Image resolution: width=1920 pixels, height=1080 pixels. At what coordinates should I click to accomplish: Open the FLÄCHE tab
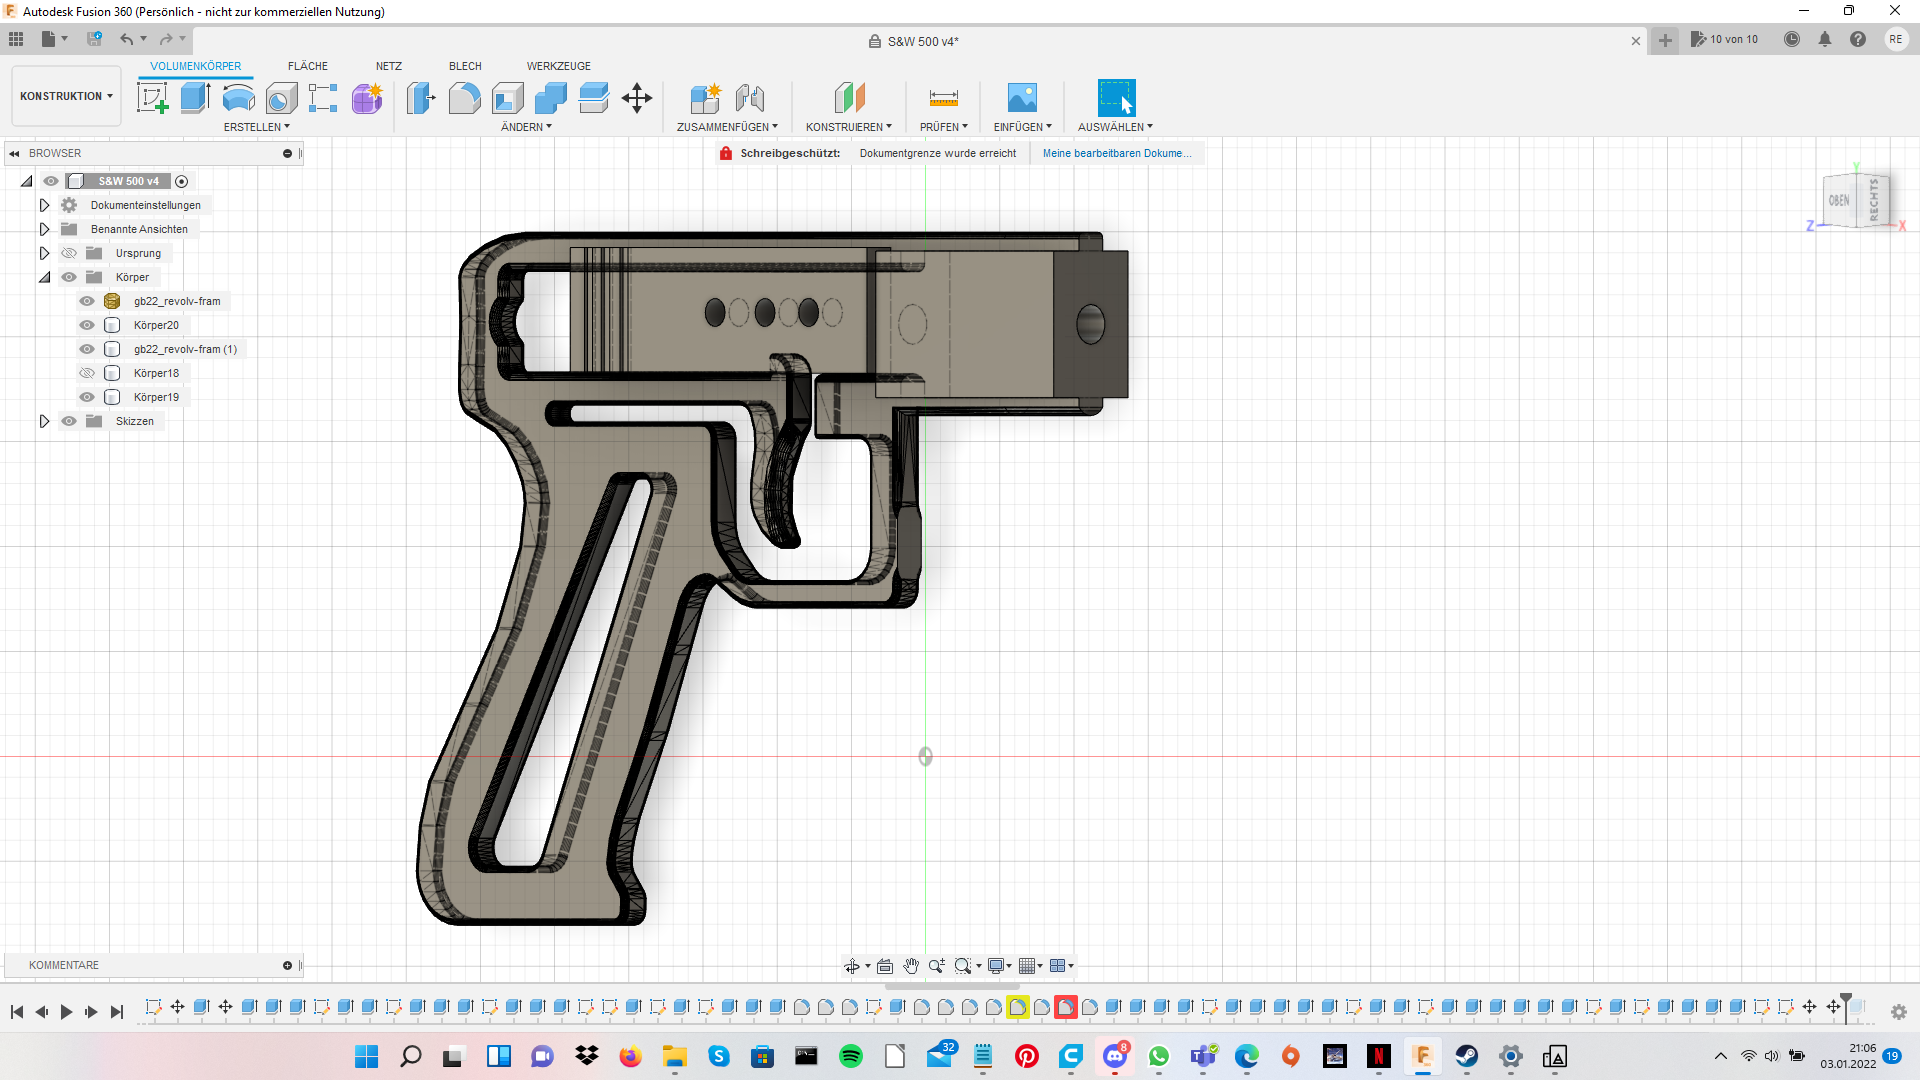point(307,66)
